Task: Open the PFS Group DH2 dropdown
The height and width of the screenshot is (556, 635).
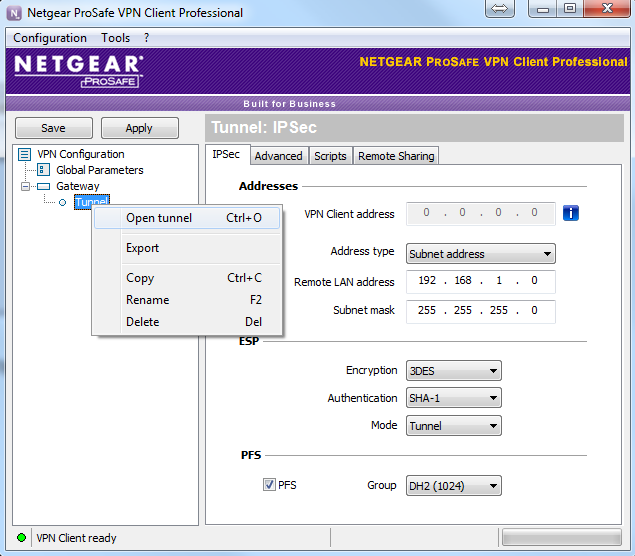Action: (x=454, y=486)
